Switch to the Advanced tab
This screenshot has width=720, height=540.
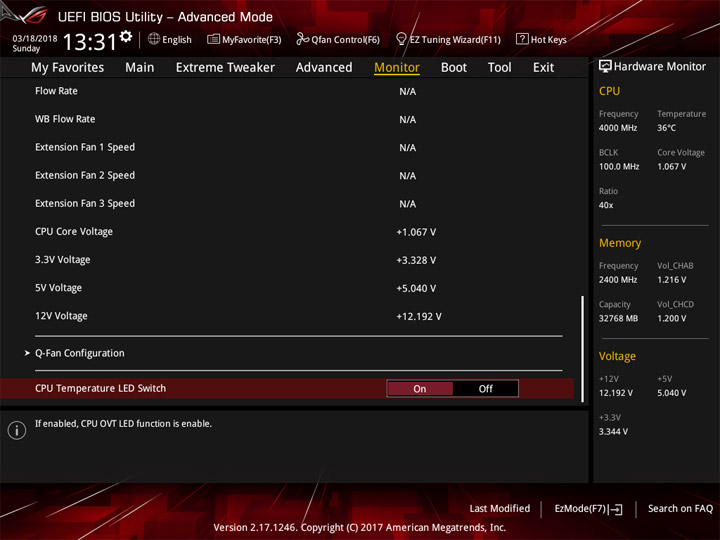(324, 68)
